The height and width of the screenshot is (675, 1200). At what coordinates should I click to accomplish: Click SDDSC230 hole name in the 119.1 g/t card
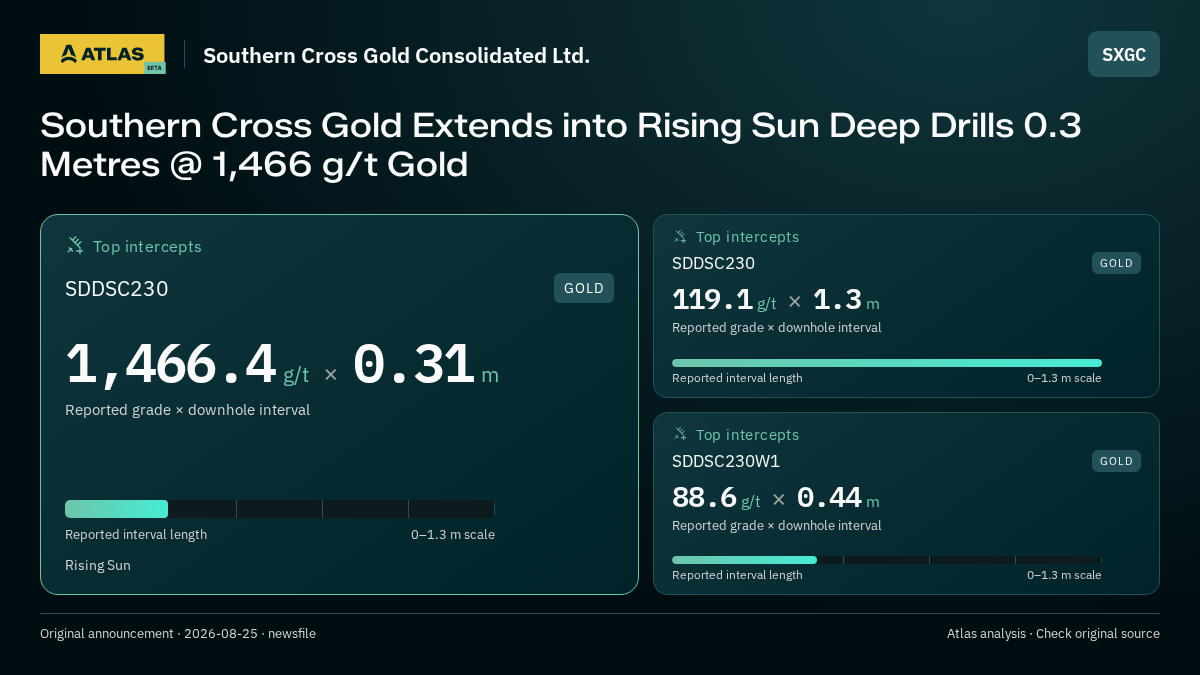714,263
